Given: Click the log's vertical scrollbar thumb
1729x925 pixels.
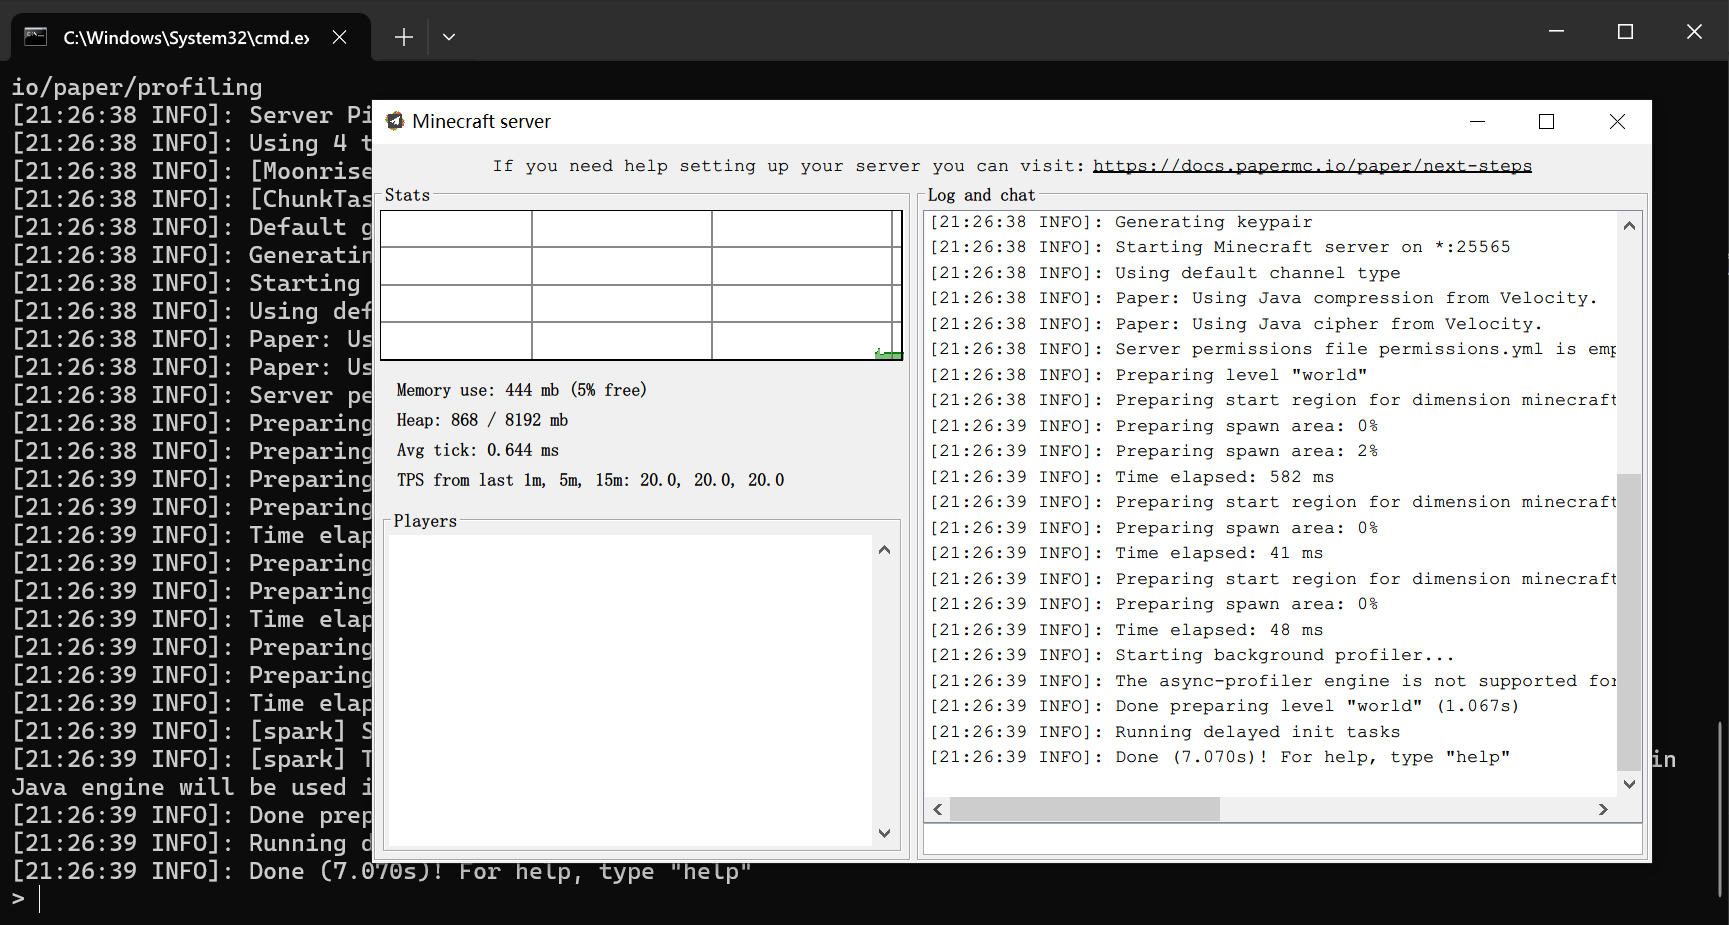Looking at the screenshot, I should tap(1628, 620).
